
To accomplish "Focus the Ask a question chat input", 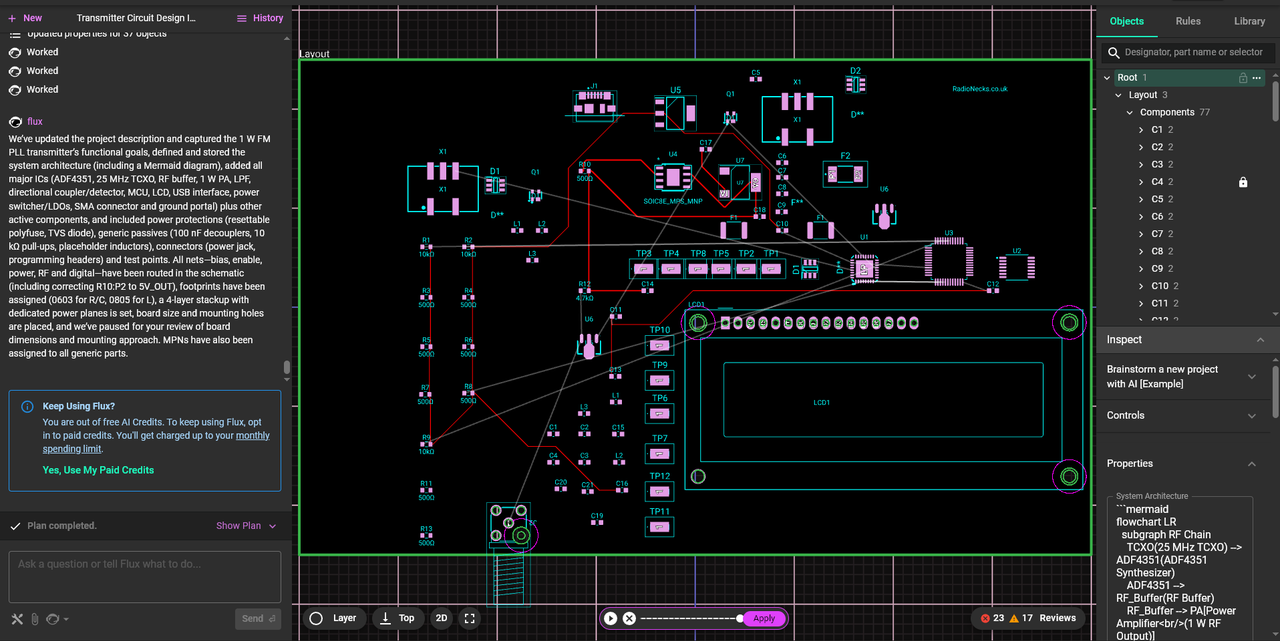I will coord(145,576).
